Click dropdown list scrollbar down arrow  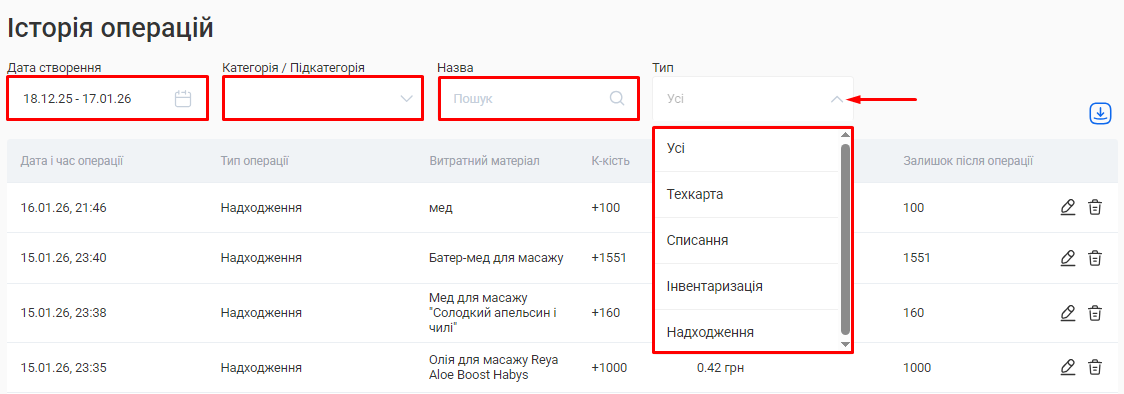845,345
